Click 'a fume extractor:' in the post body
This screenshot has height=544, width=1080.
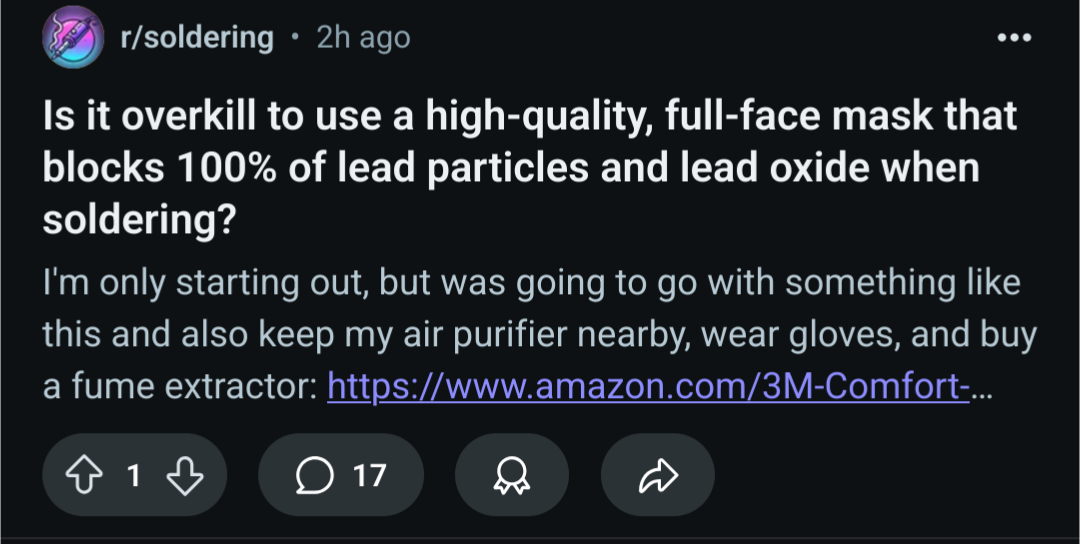(180, 385)
